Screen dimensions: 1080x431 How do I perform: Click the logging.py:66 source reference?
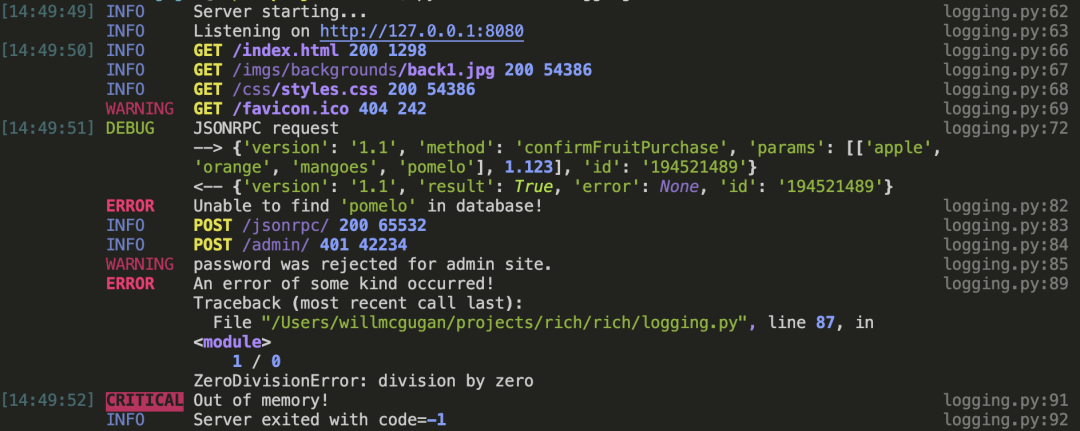pos(1005,50)
